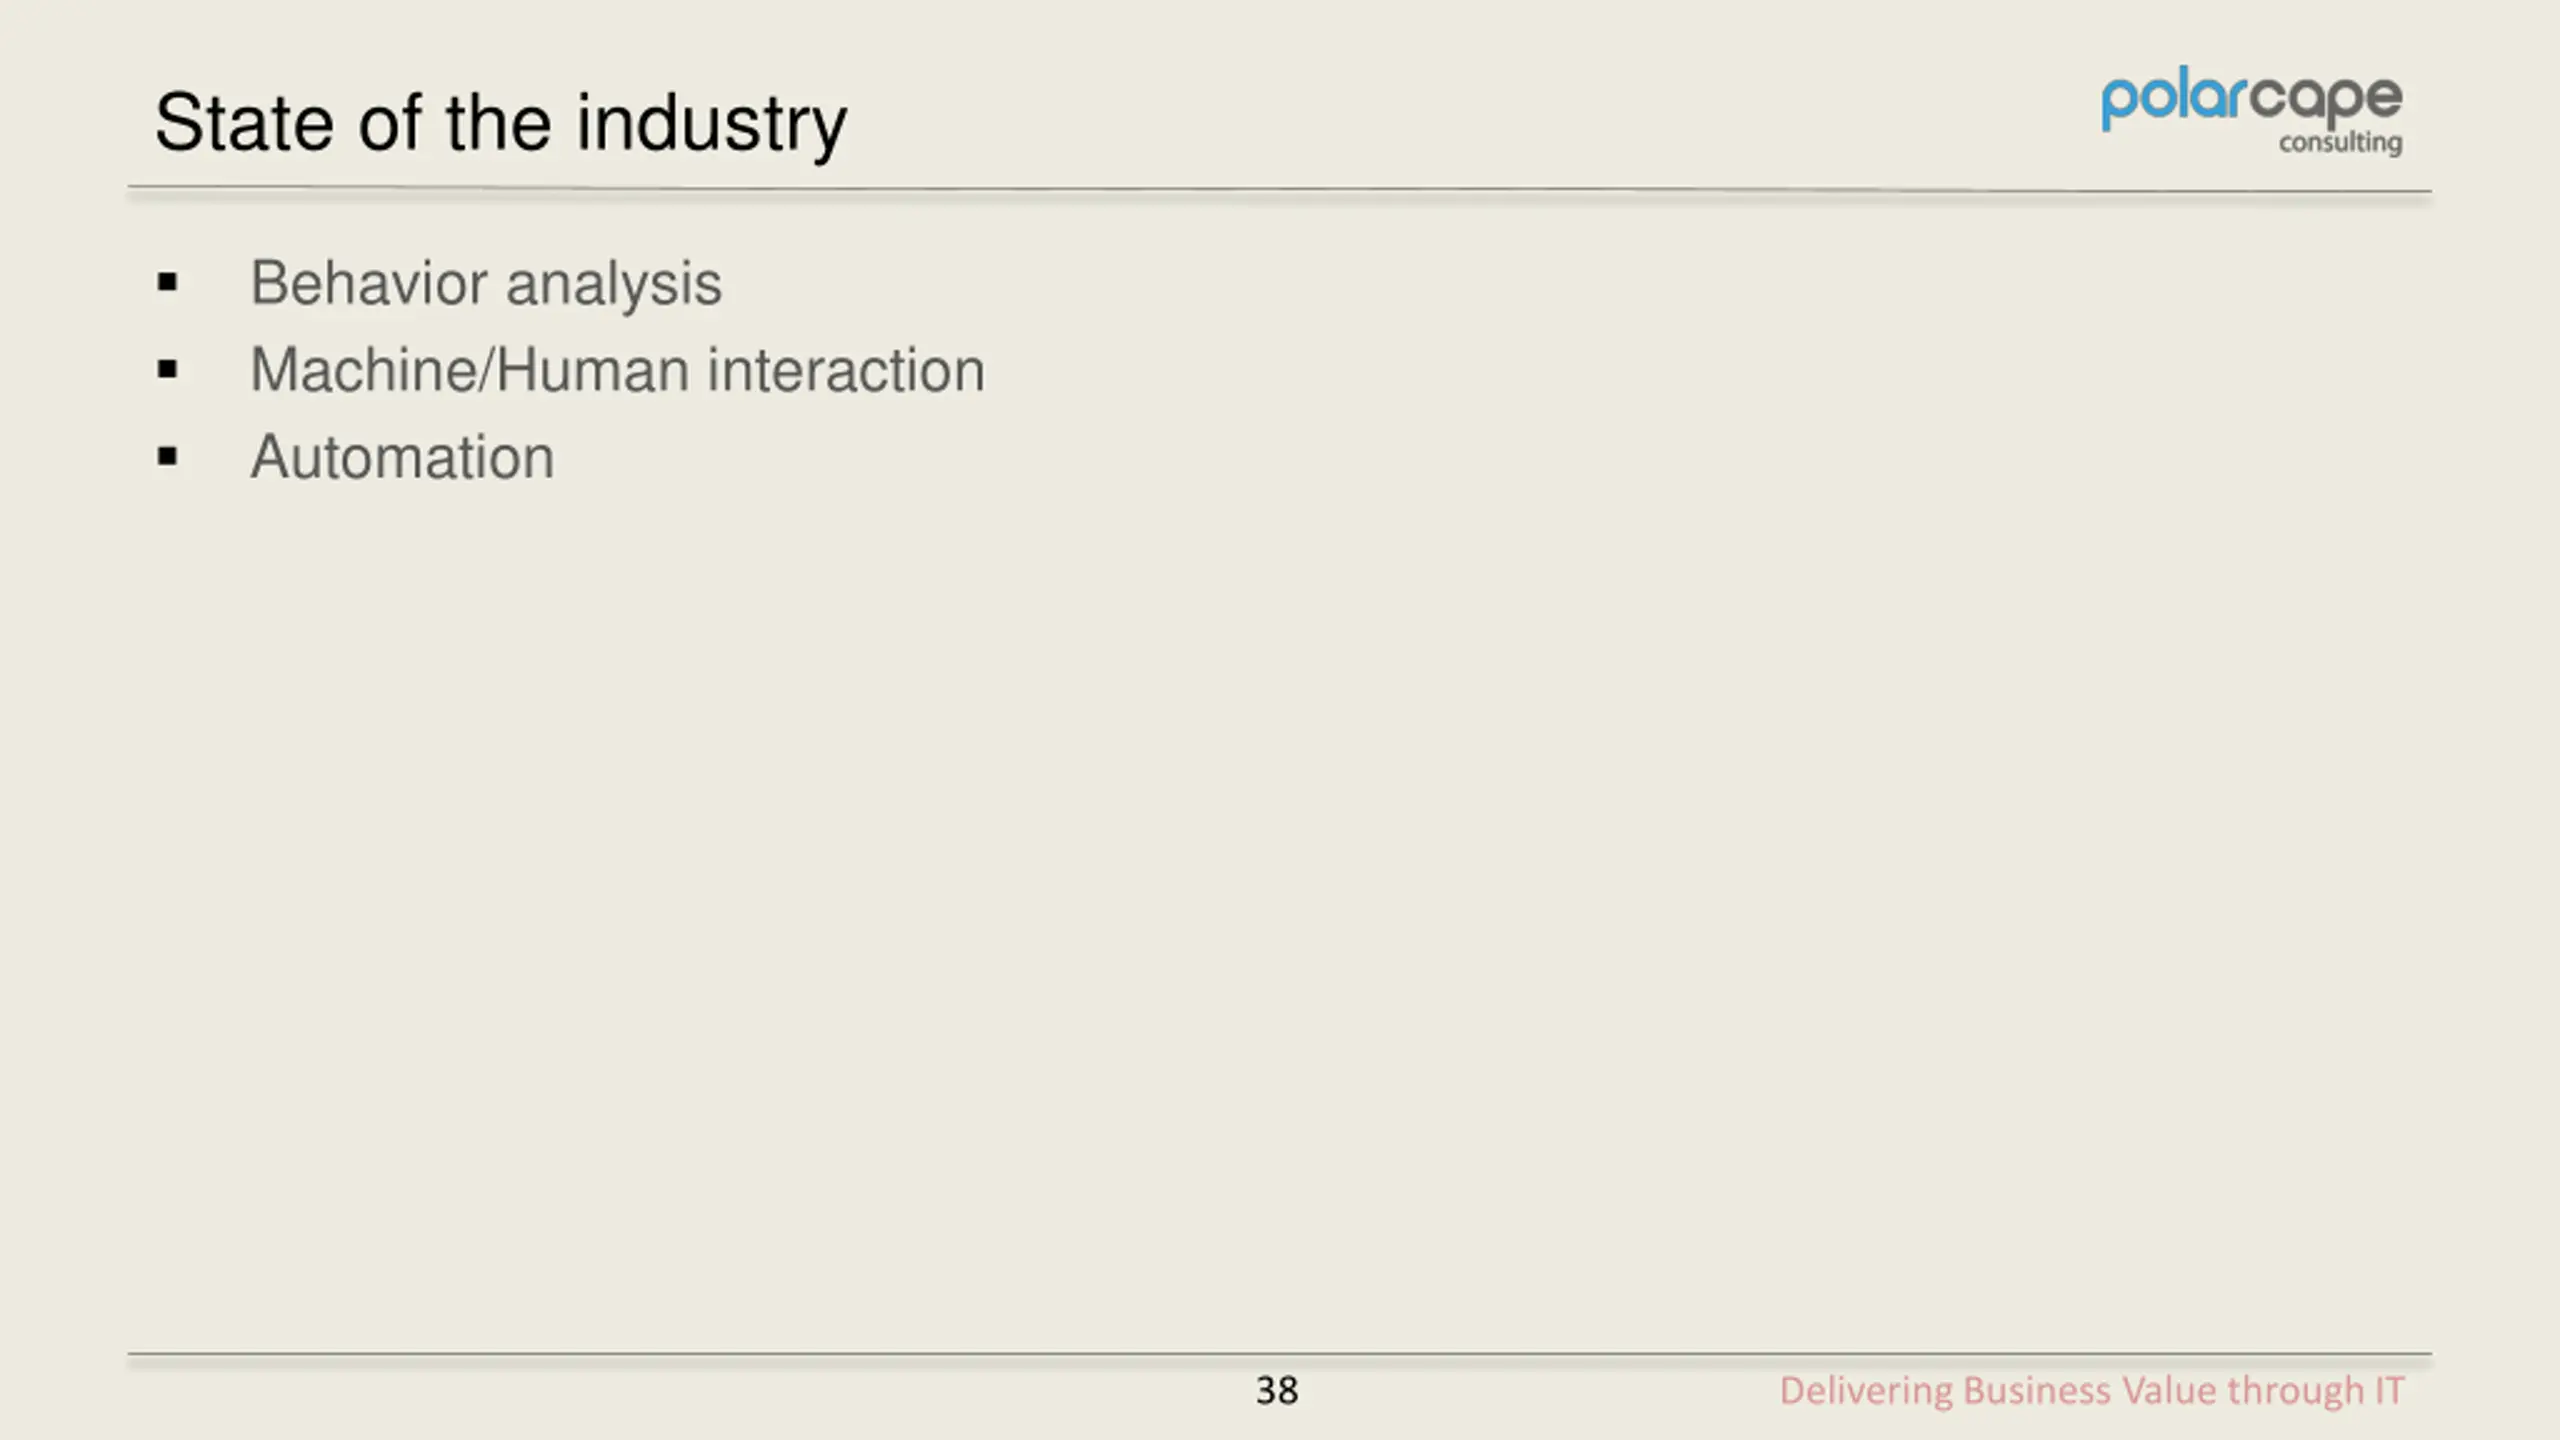Click the bullet marker before Machine/Human interaction
This screenshot has width=2560, height=1440.
(x=167, y=370)
